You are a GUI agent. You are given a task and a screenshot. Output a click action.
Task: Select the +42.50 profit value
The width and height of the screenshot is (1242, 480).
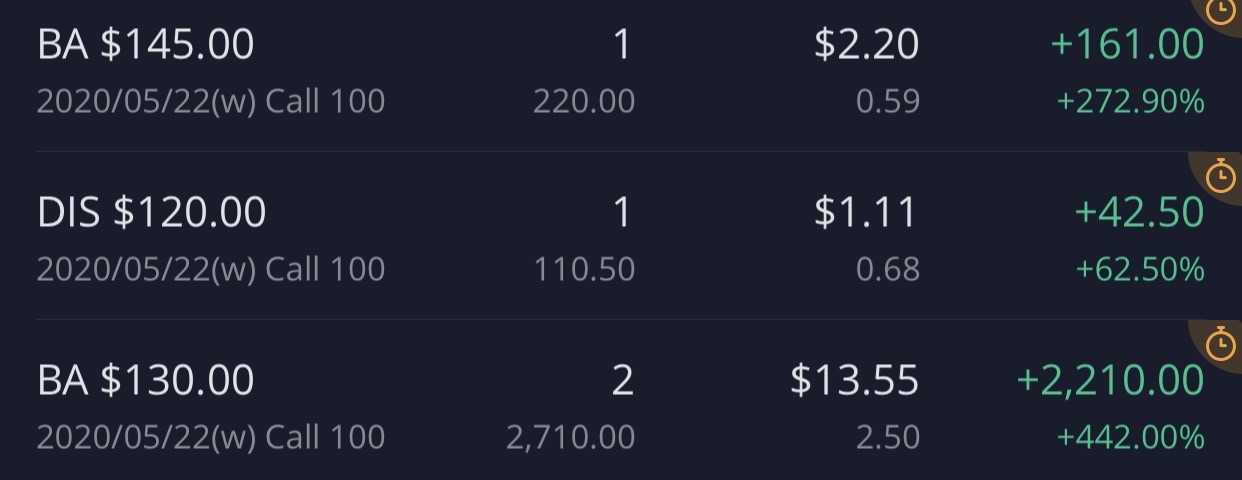click(x=1139, y=212)
